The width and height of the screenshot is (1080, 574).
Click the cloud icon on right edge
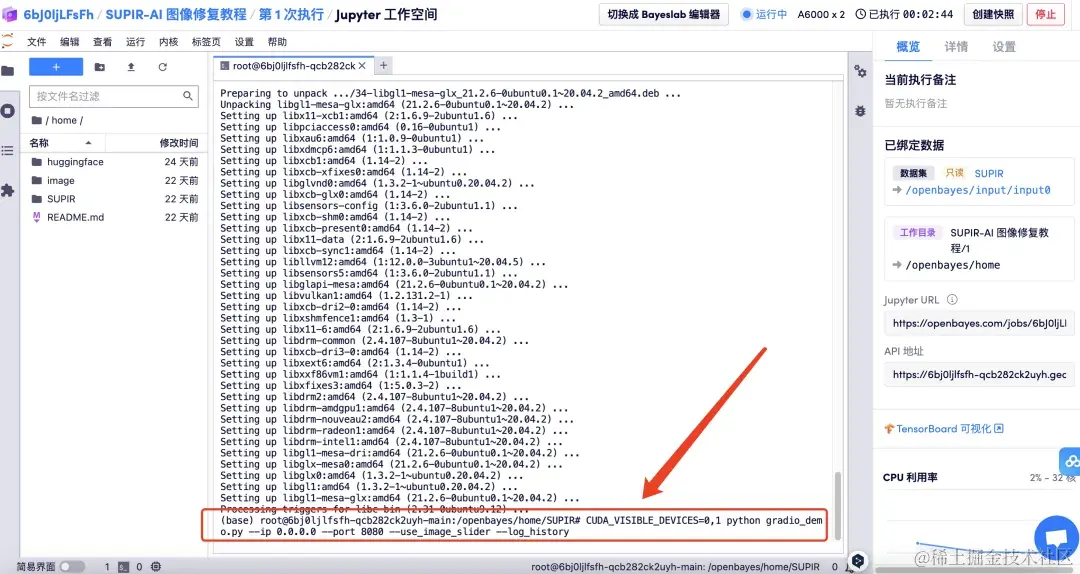pos(1070,461)
